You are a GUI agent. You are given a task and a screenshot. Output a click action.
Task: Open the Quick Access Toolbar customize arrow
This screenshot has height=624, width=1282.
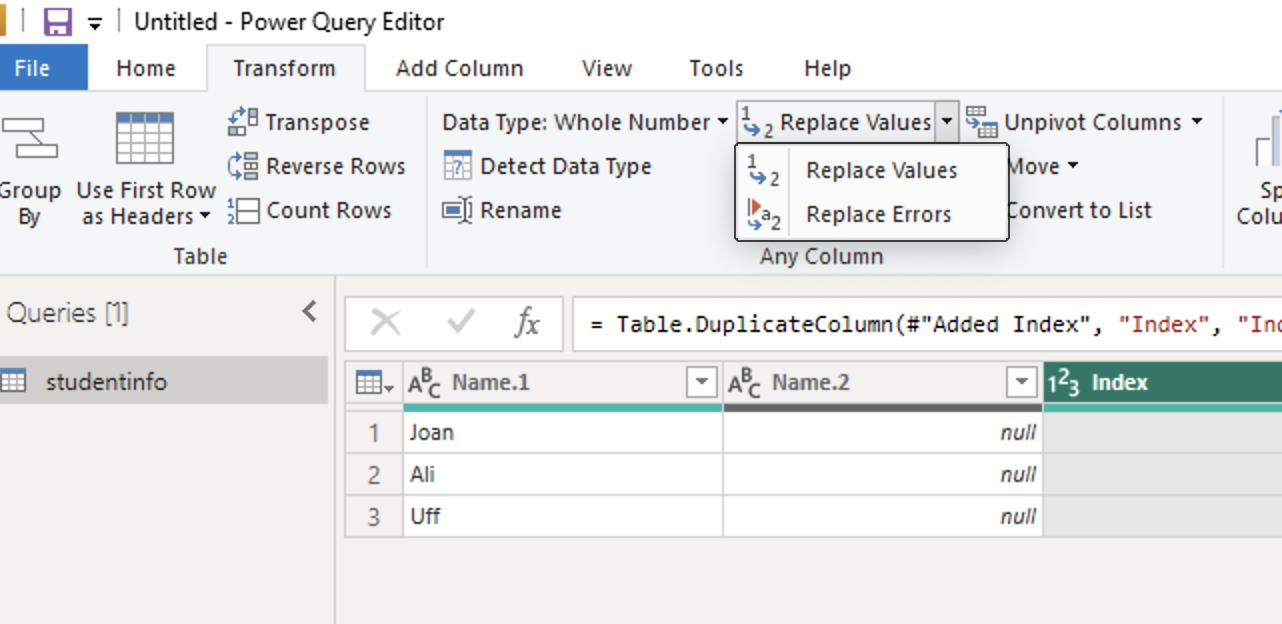click(96, 22)
